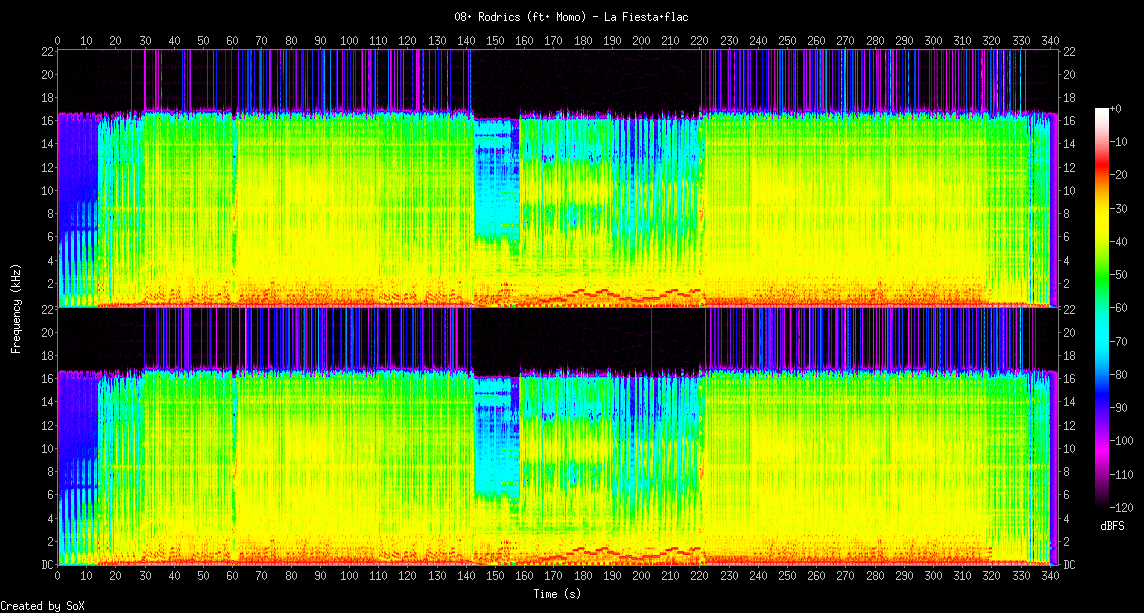Select the 0 mark on the bottom time axis
Viewport: 1144px width, 613px height.
(x=58, y=577)
